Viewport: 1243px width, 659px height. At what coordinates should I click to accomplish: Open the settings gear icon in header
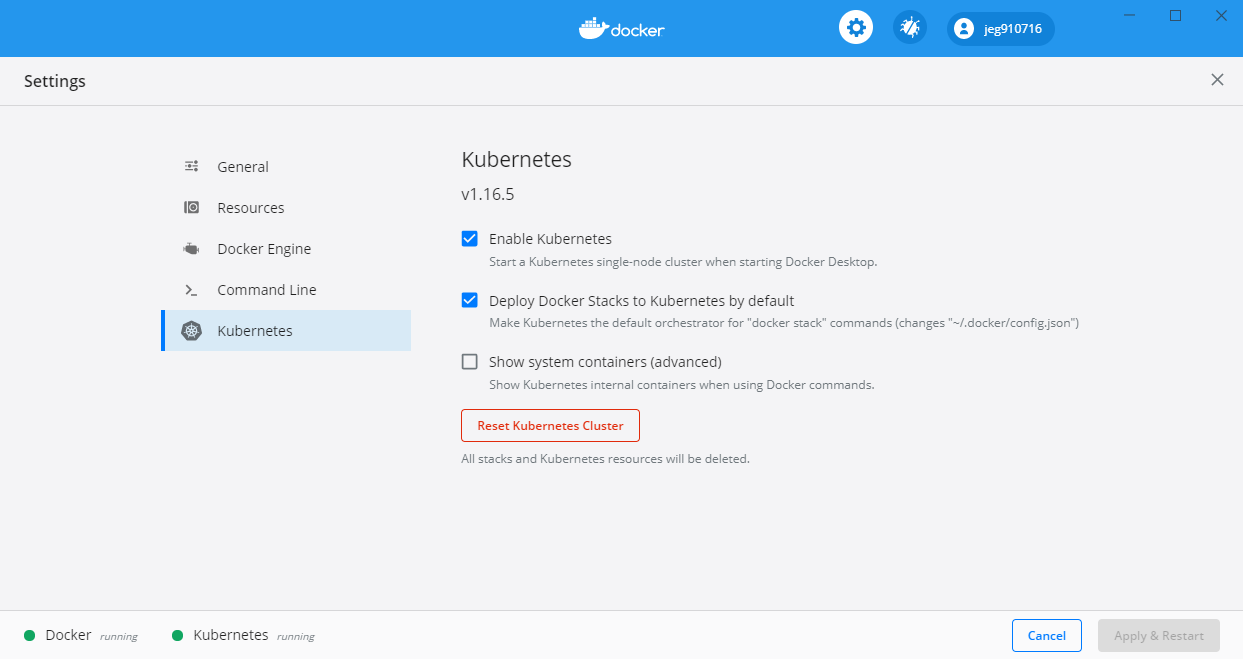[855, 28]
